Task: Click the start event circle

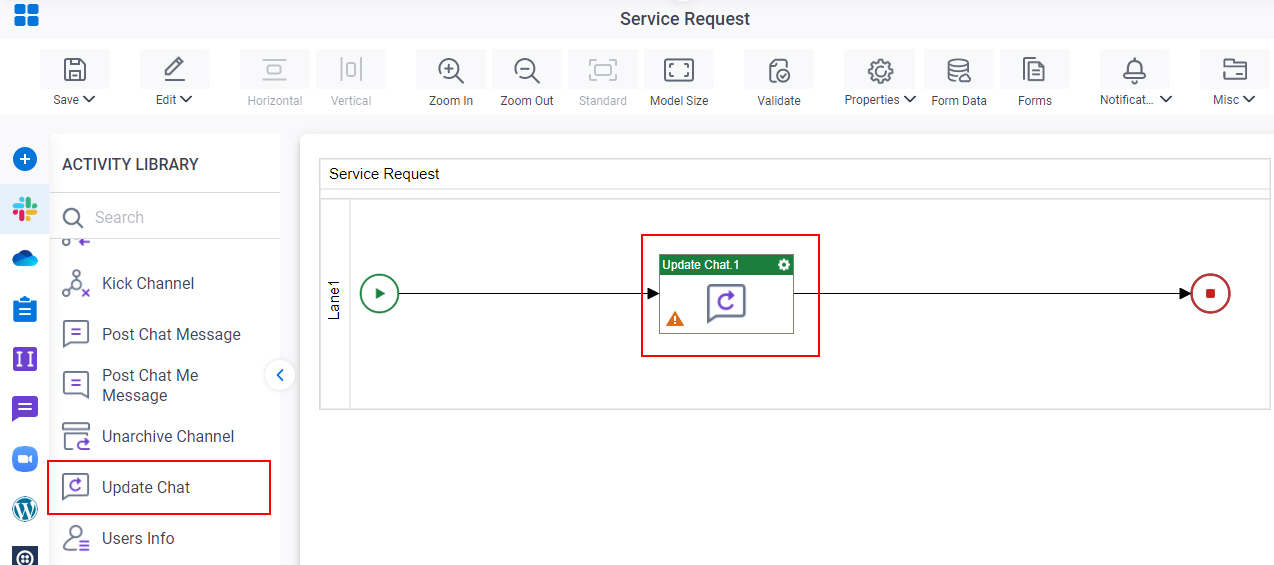Action: [x=379, y=294]
